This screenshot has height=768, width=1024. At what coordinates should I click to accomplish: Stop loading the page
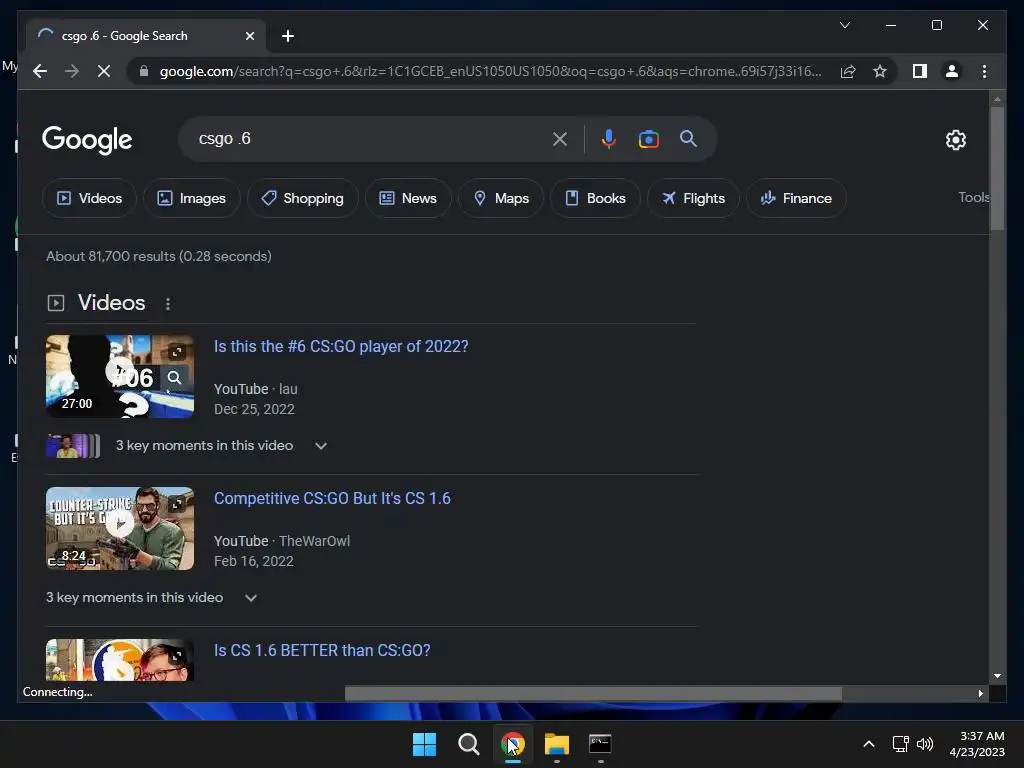[104, 71]
